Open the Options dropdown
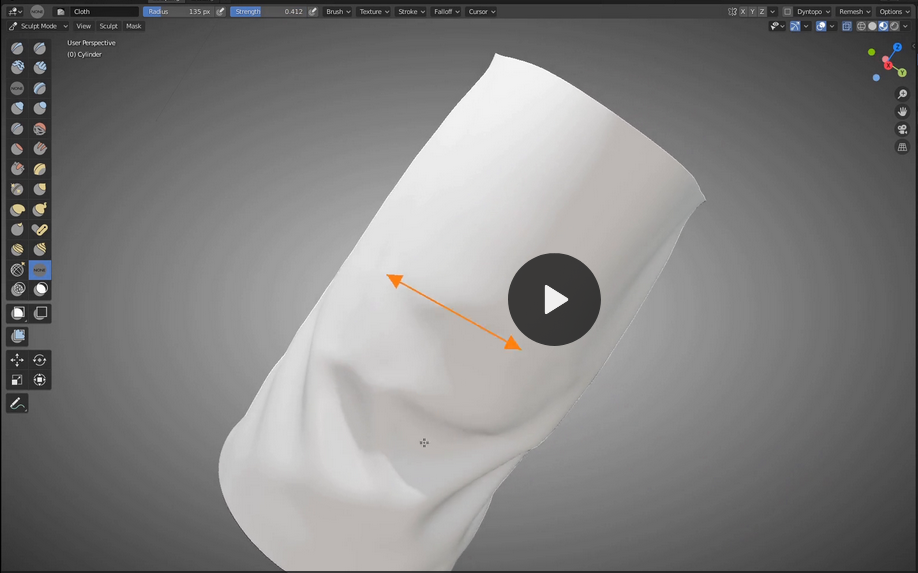Viewport: 918px width, 573px height. pyautogui.click(x=895, y=12)
